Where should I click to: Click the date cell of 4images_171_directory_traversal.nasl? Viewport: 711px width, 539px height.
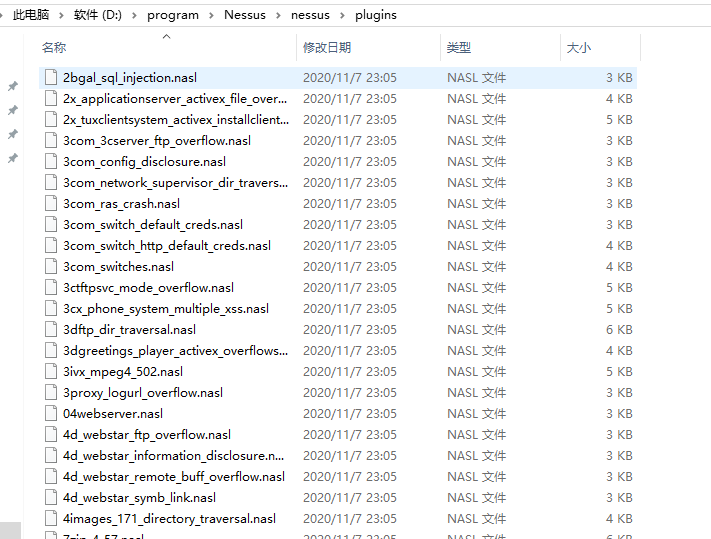350,519
